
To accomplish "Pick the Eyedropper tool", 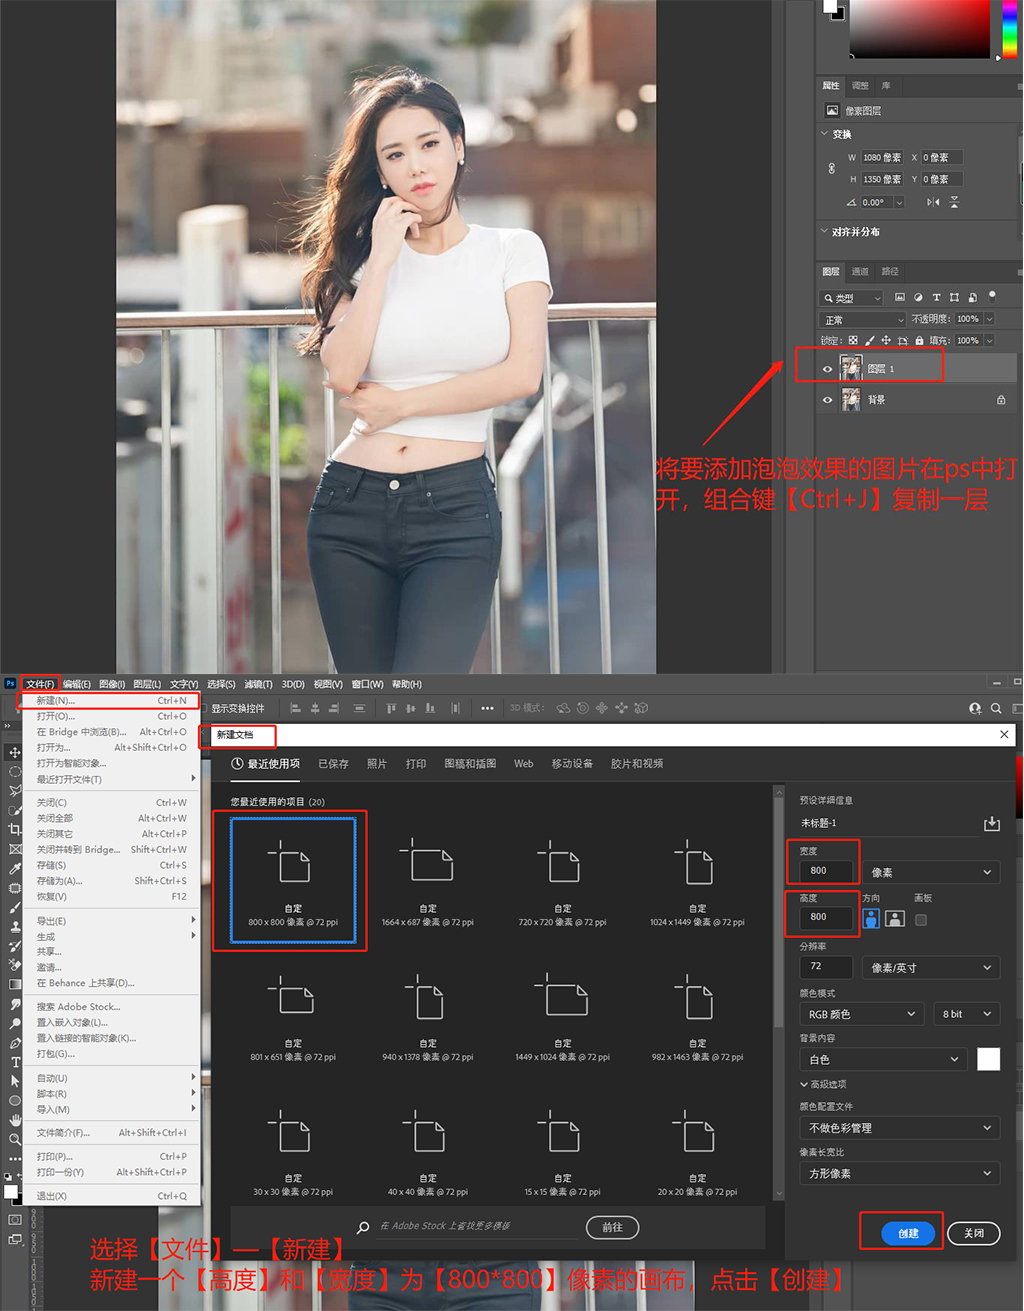I will coord(15,868).
